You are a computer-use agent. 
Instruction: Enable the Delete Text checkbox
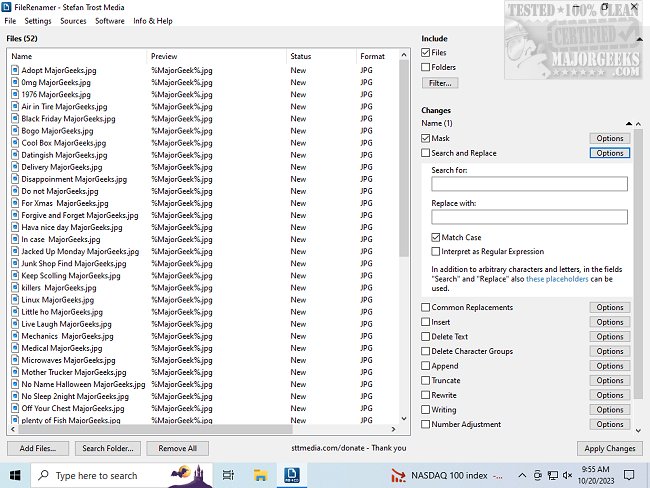[x=425, y=336]
